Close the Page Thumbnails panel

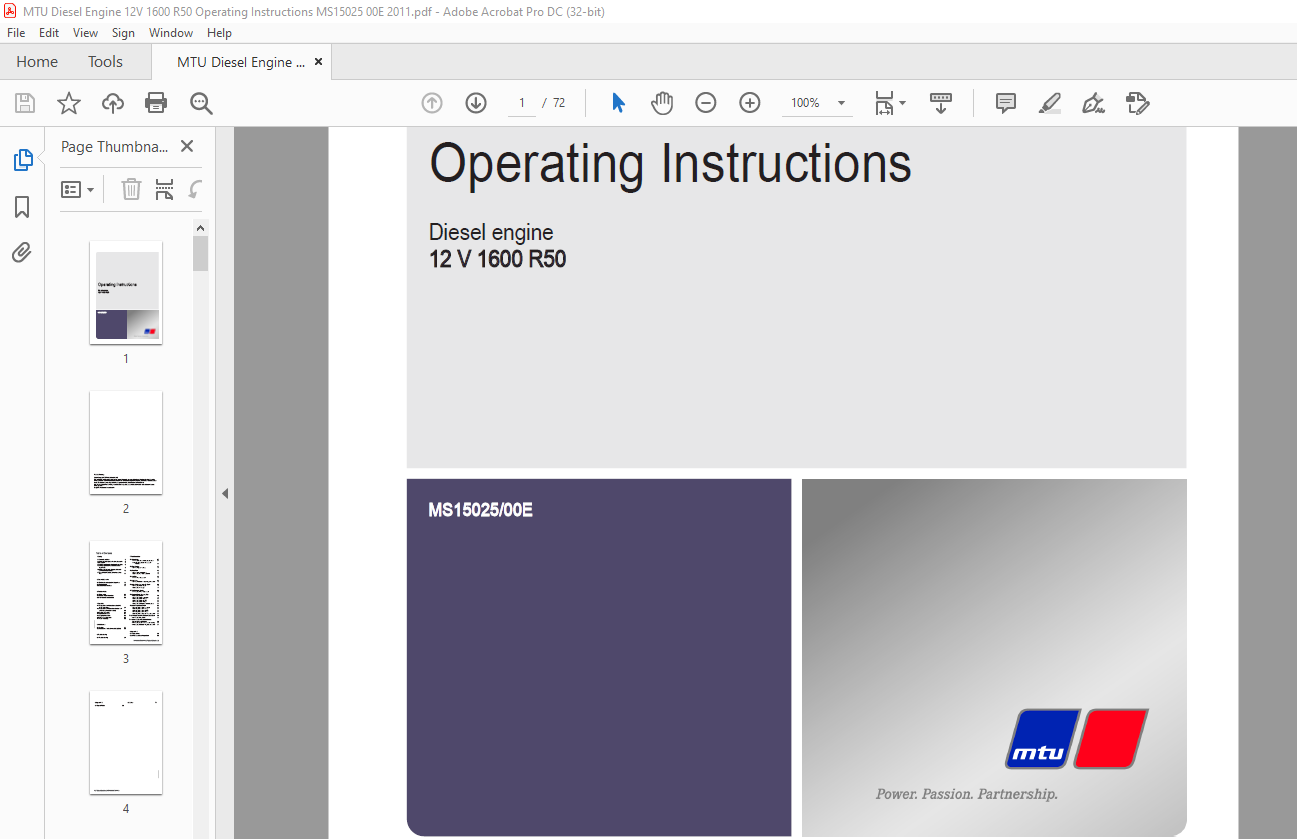[187, 146]
